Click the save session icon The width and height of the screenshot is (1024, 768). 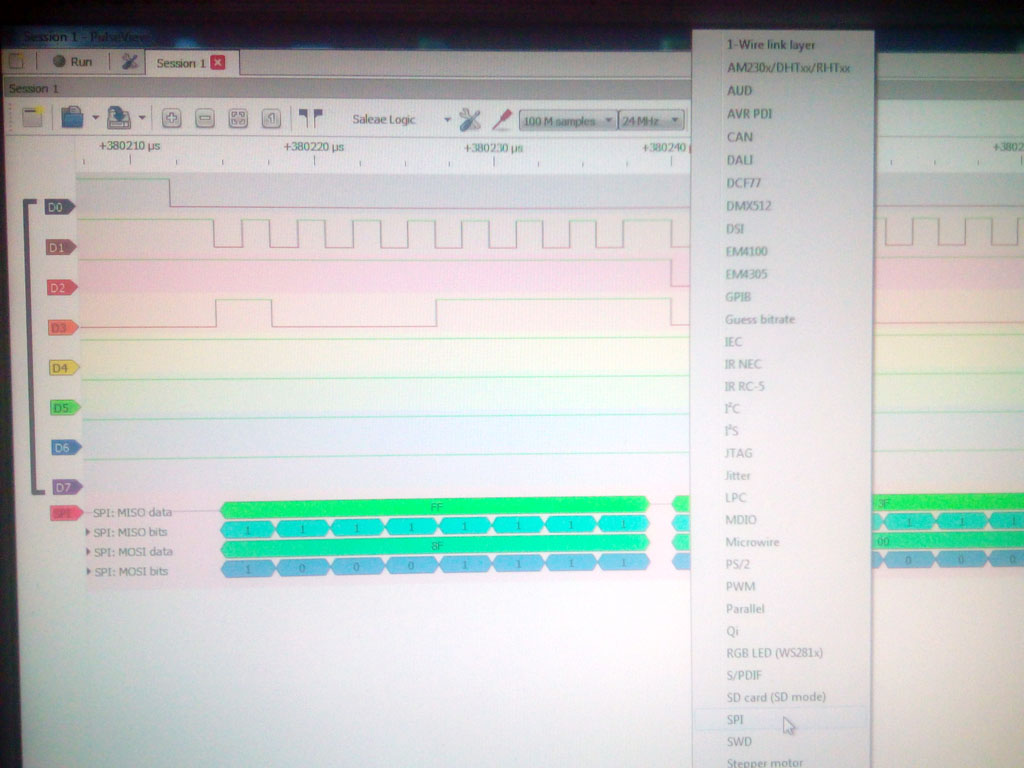118,119
